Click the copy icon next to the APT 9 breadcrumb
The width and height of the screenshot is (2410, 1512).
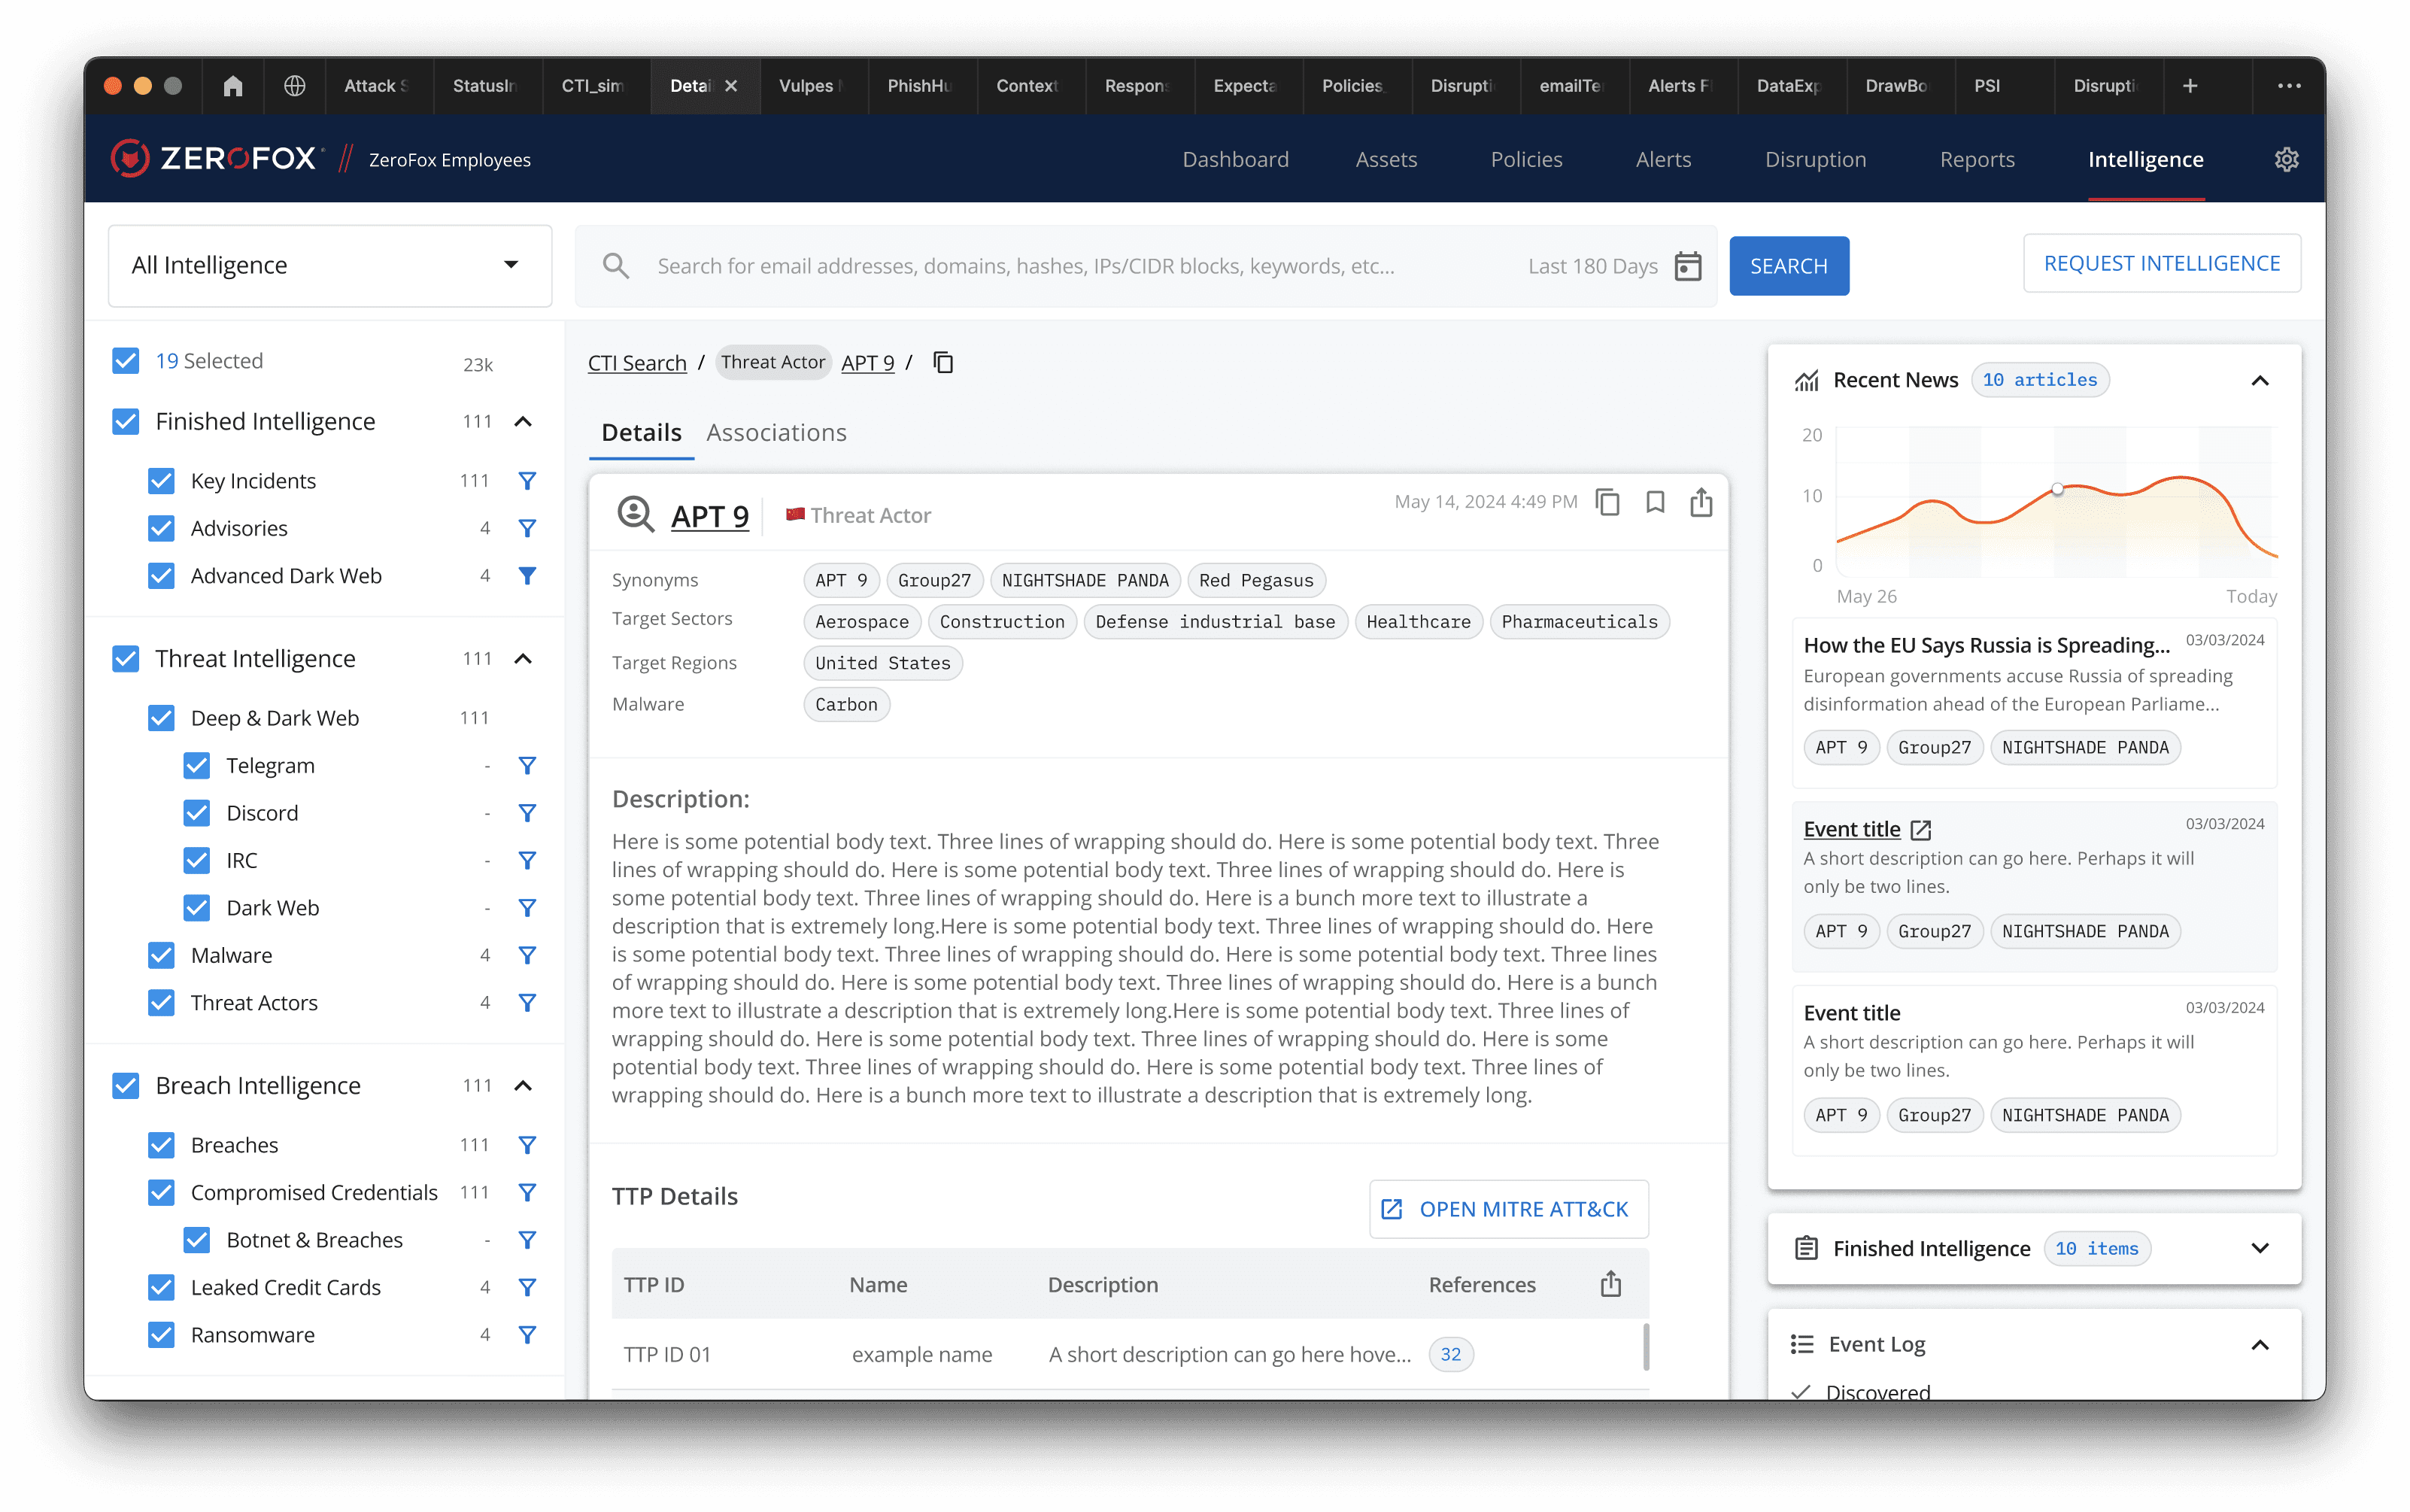943,362
